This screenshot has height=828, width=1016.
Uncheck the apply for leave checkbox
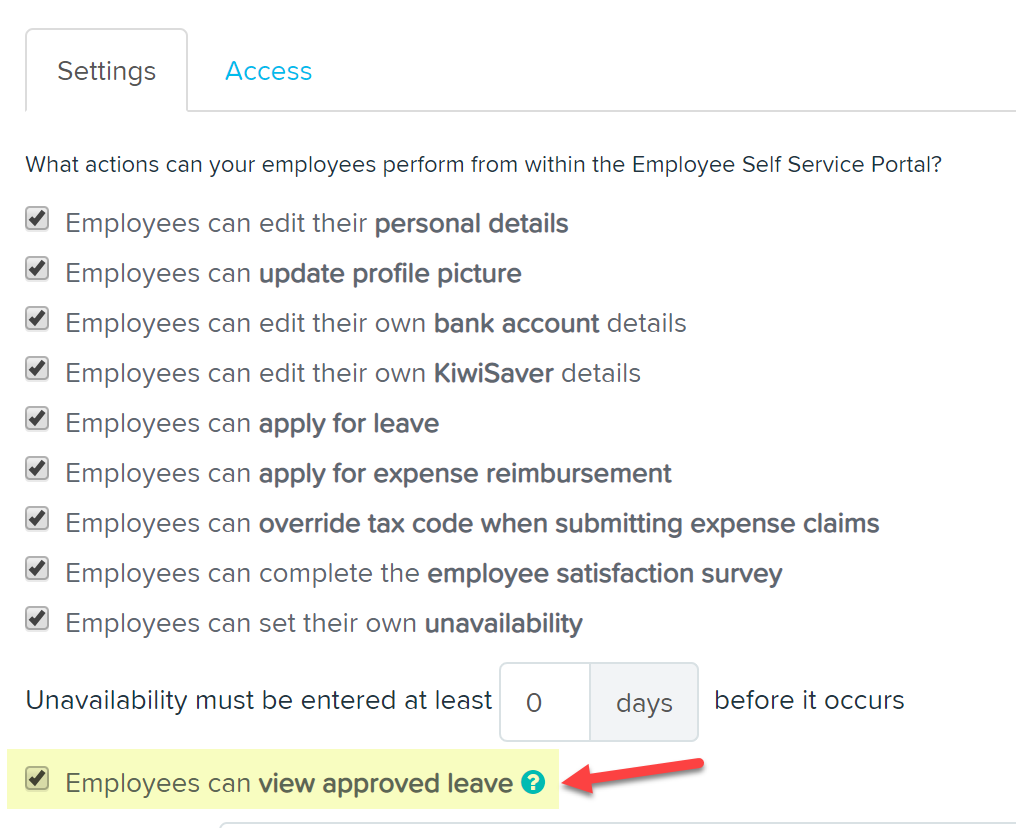point(37,419)
